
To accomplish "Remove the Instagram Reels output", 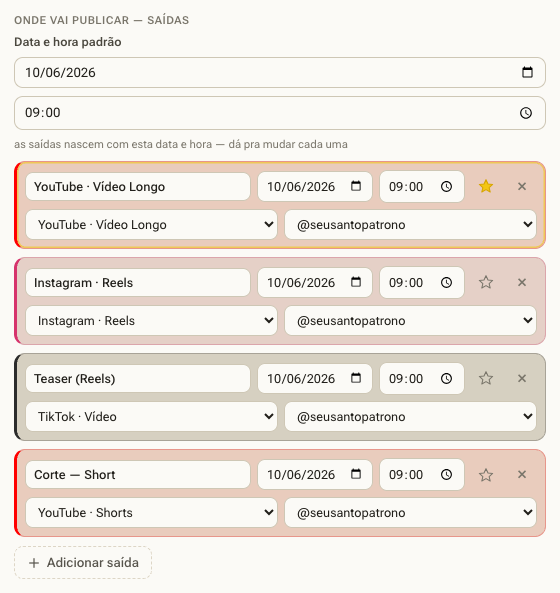I will [522, 283].
